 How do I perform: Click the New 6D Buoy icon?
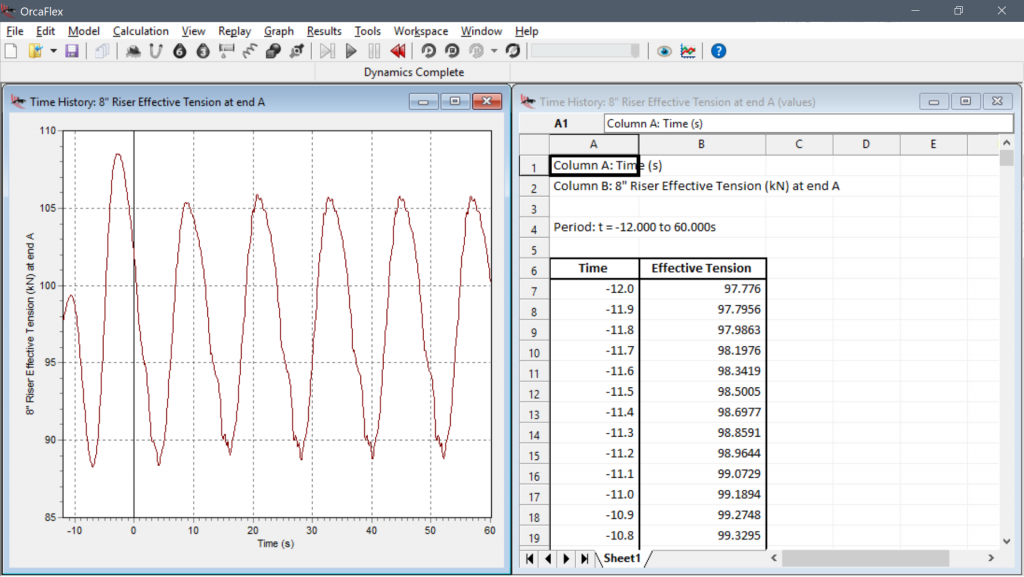pos(180,51)
